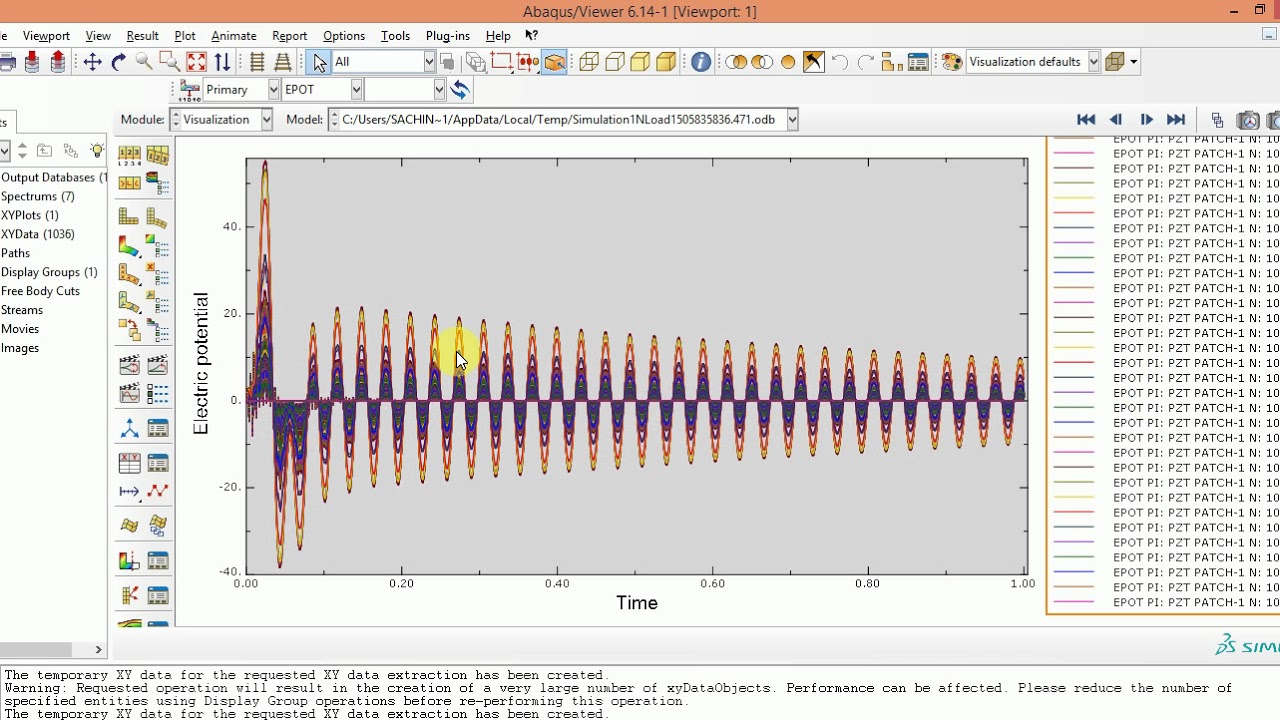Select 'Display Groups (1)' tree item
This screenshot has width=1280, height=720.
point(49,272)
